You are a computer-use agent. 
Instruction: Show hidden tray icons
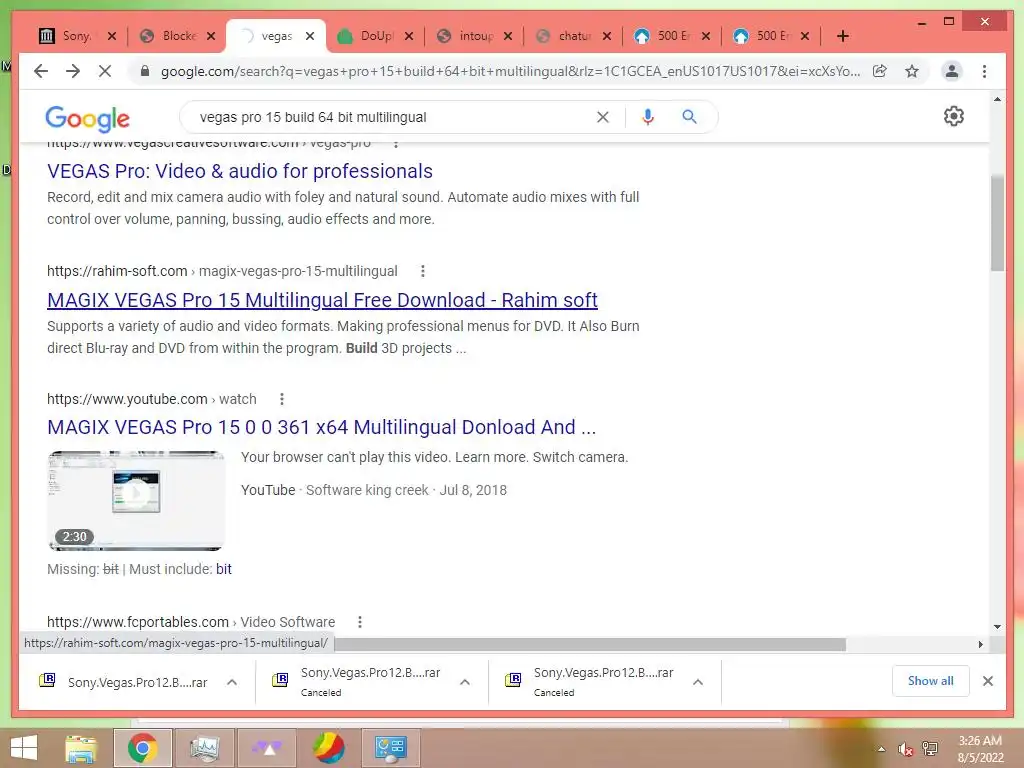[x=882, y=748]
